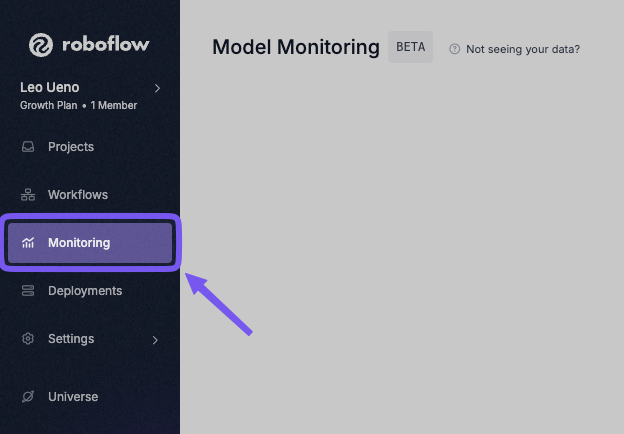
Task: Click the Workflows diagram icon
Action: [28, 195]
